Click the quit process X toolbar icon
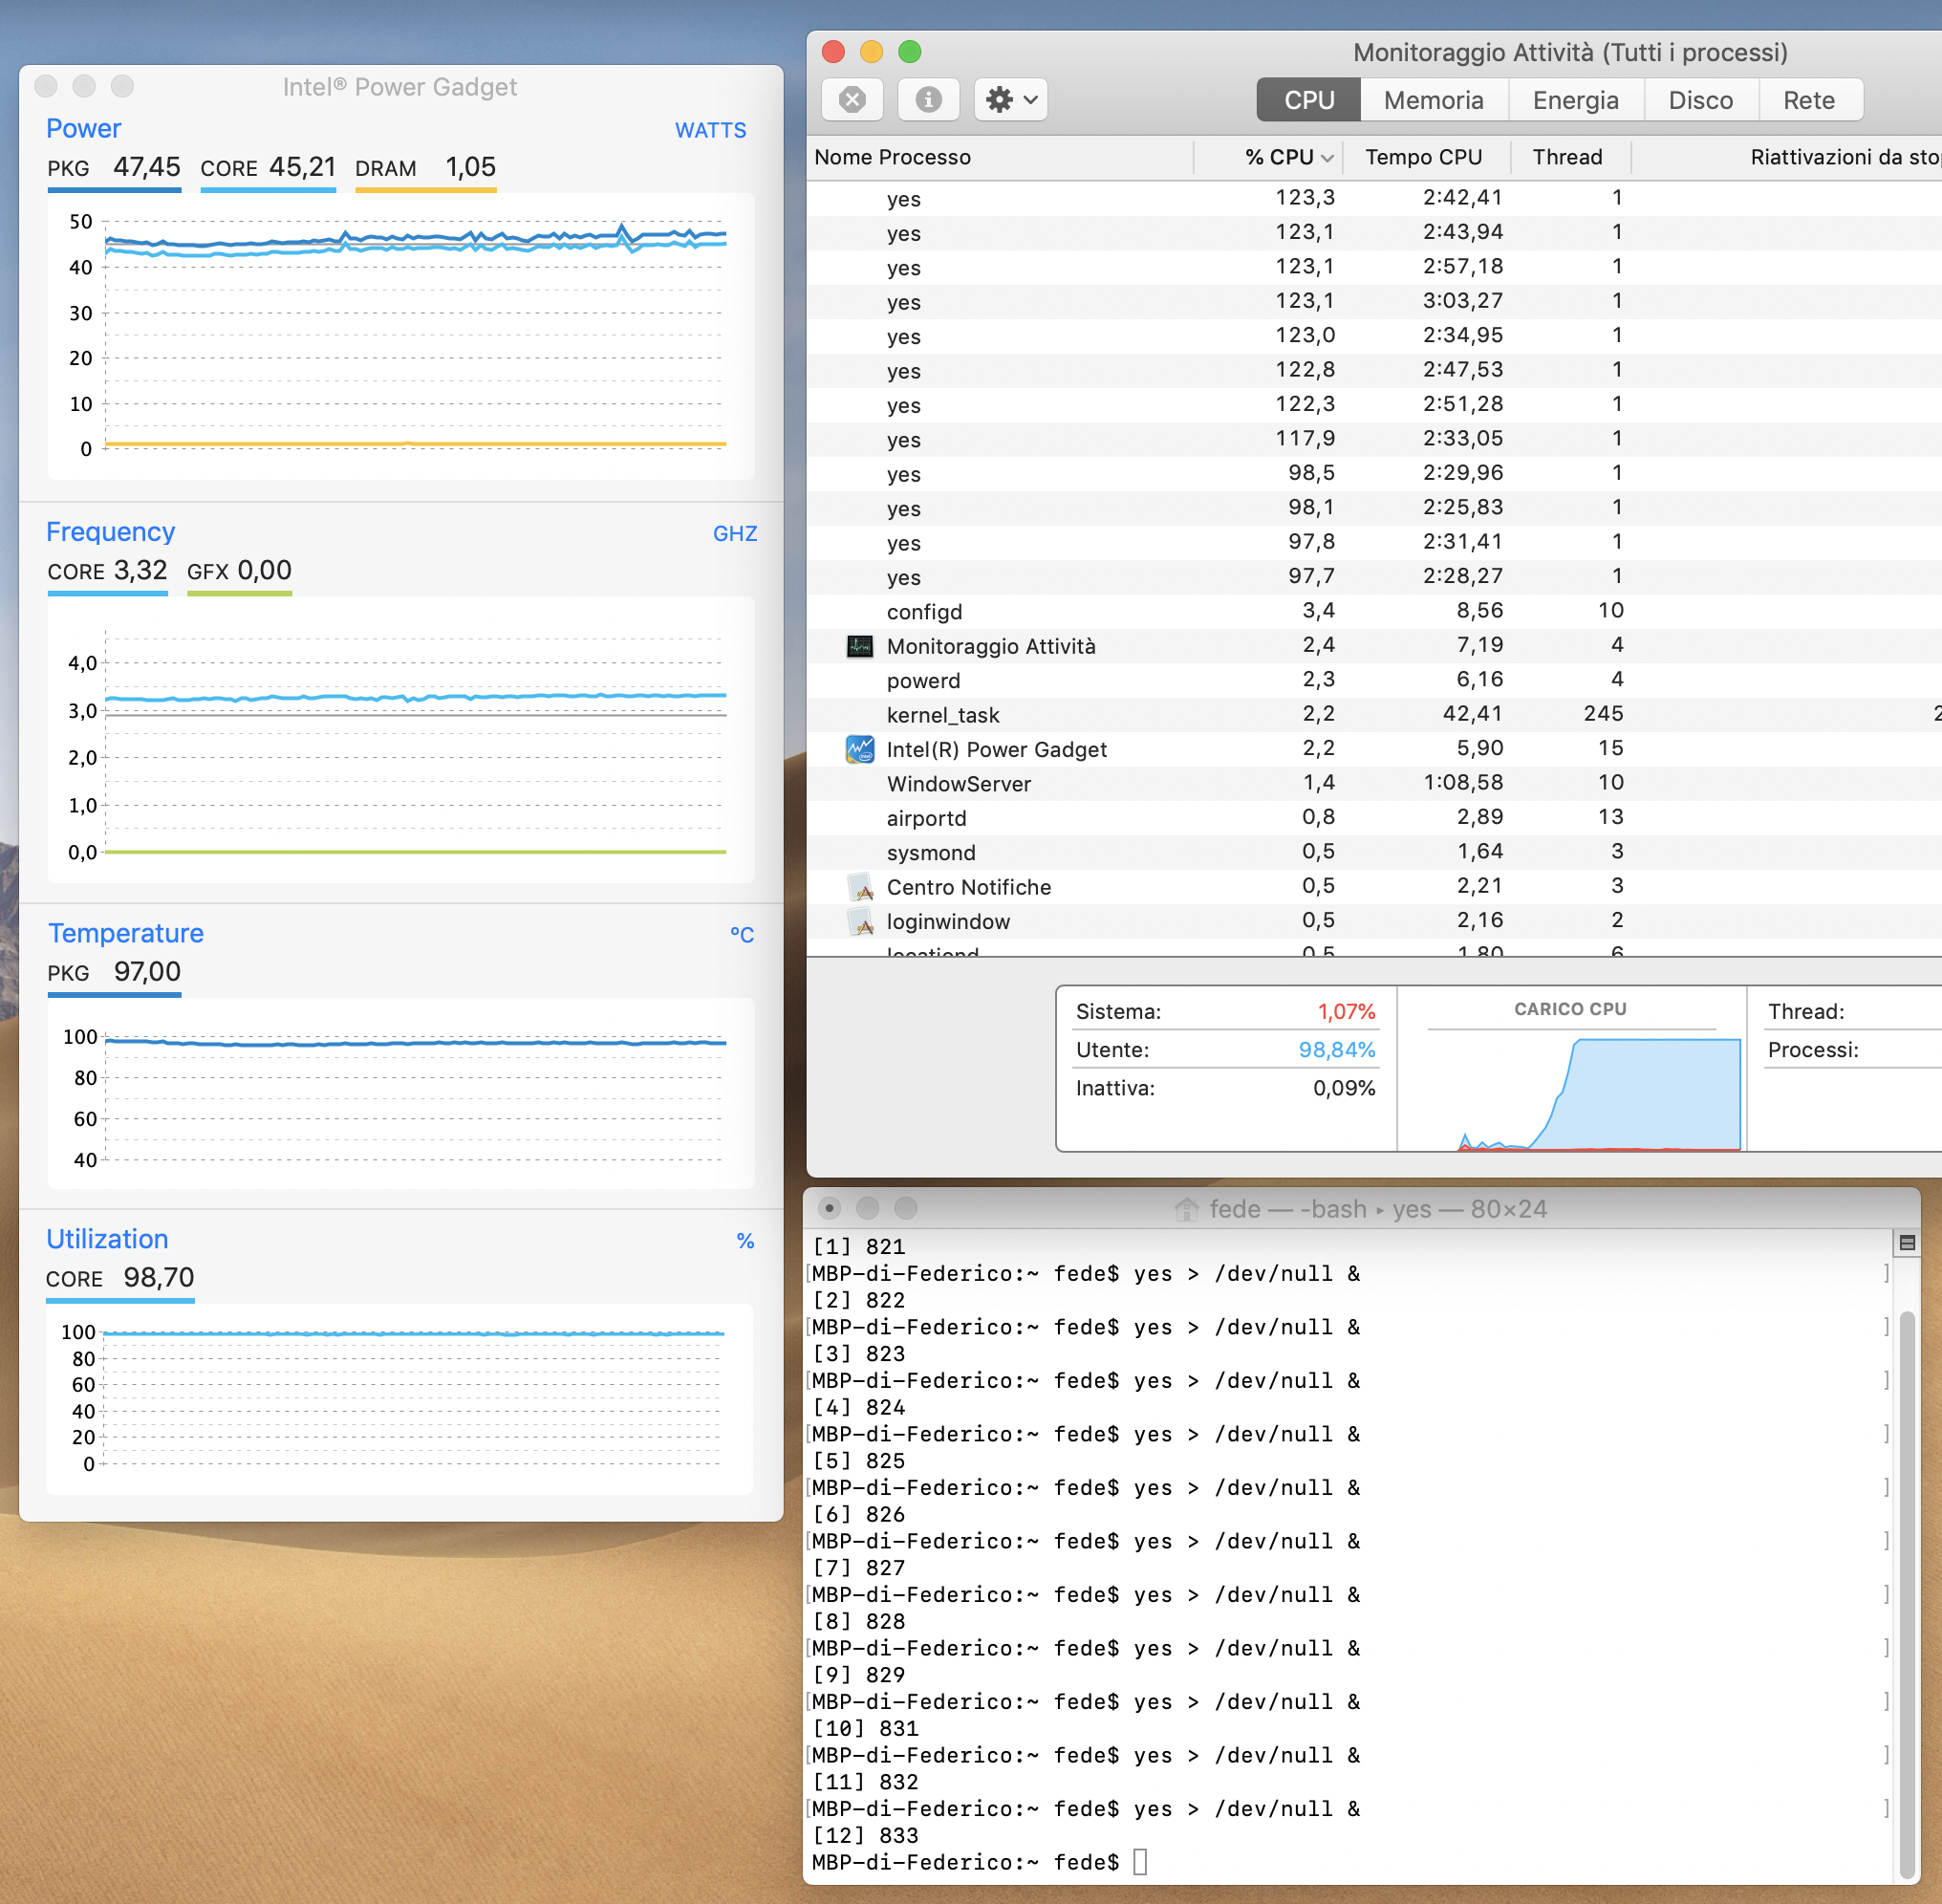 point(852,100)
